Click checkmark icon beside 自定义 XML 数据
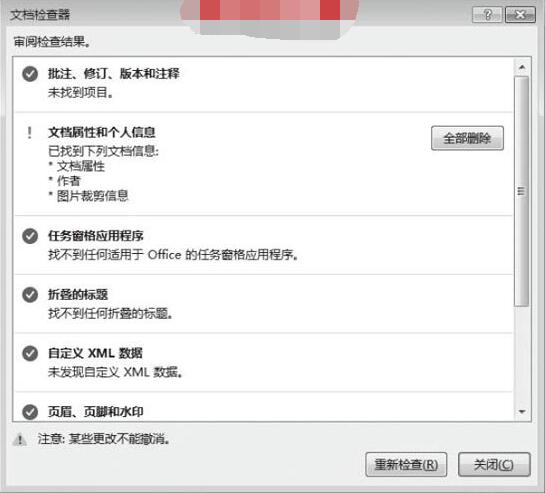 pyautogui.click(x=30, y=354)
